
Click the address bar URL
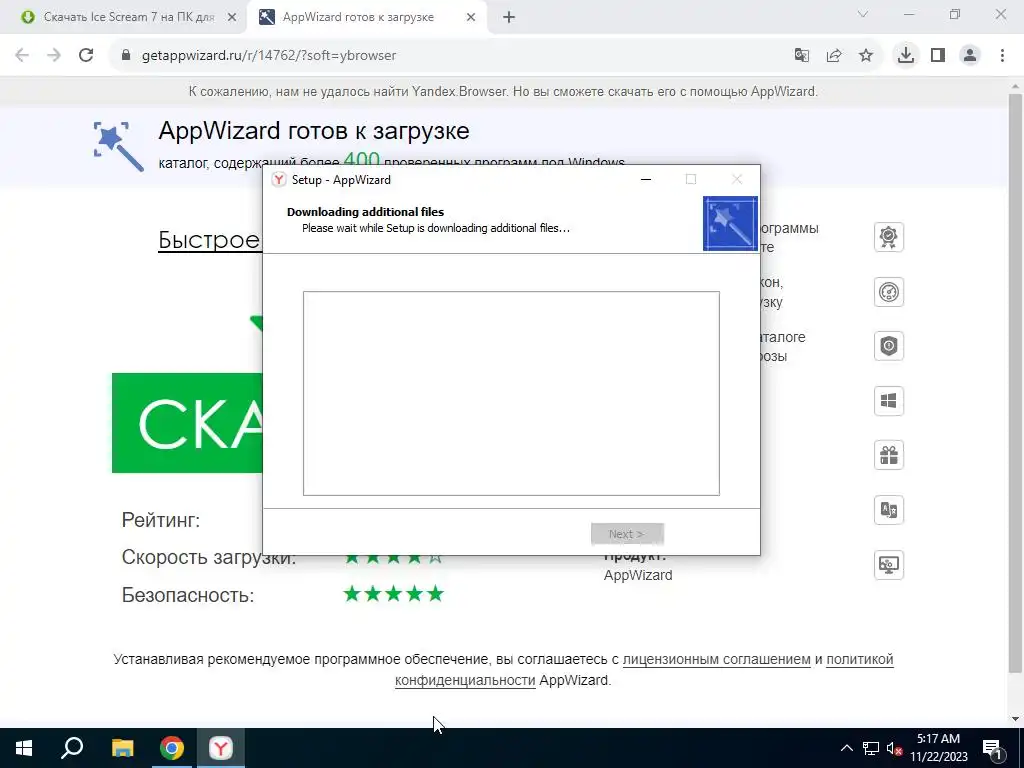(269, 56)
